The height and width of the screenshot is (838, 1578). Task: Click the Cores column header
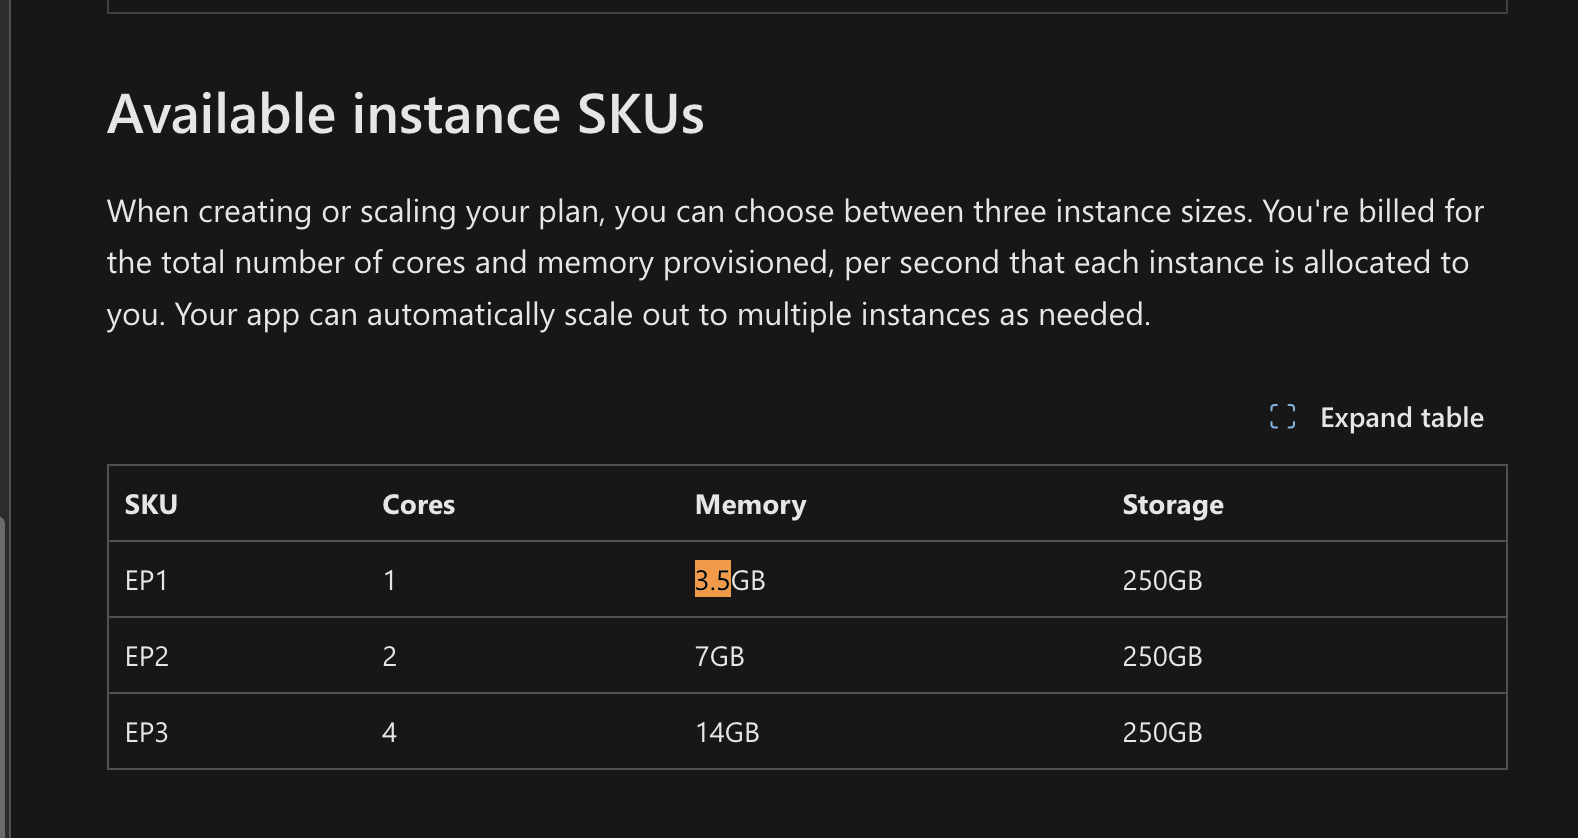pyautogui.click(x=419, y=505)
